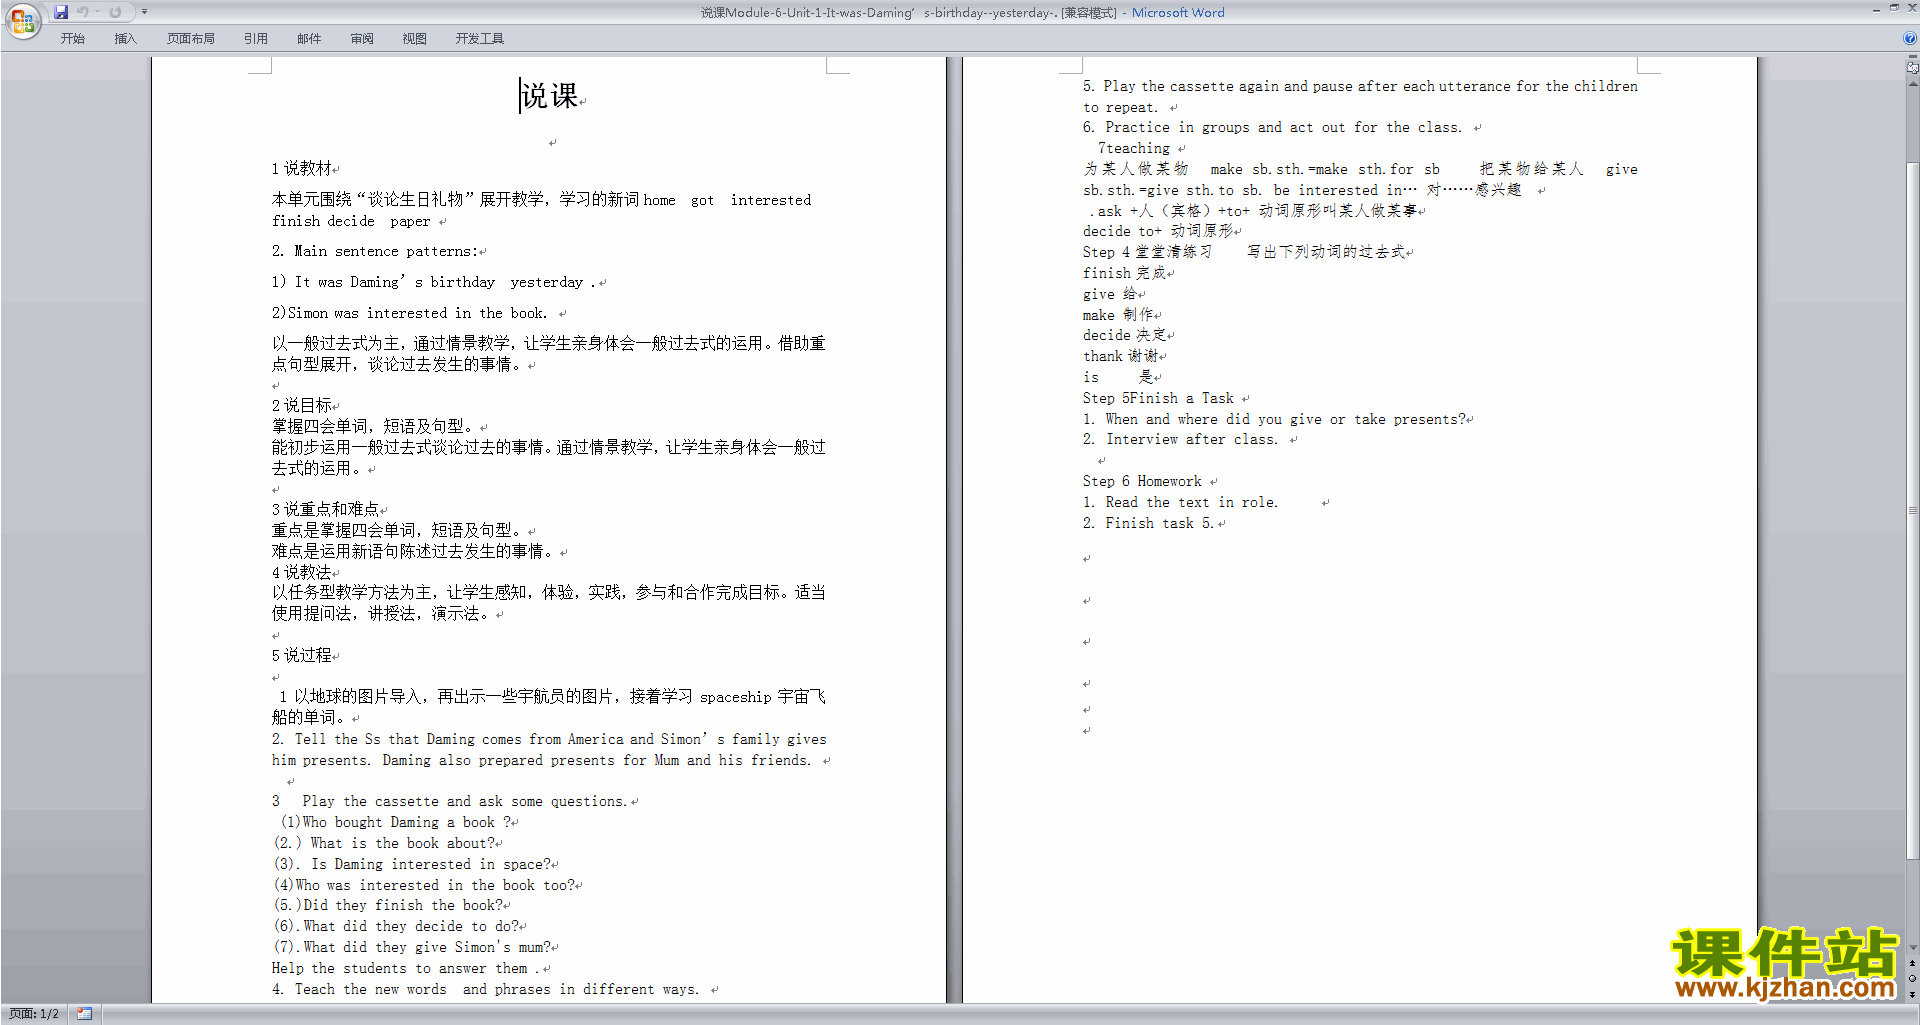Expand Customize Quick Access Toolbar menu
This screenshot has height=1025, width=1920.
(144, 12)
